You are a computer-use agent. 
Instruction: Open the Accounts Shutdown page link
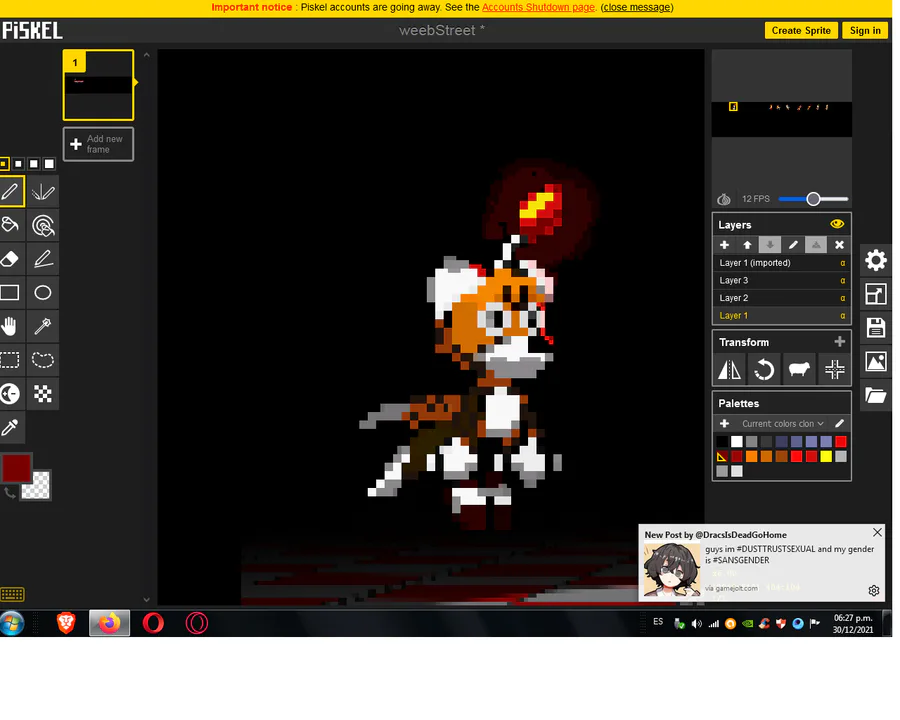(x=538, y=7)
